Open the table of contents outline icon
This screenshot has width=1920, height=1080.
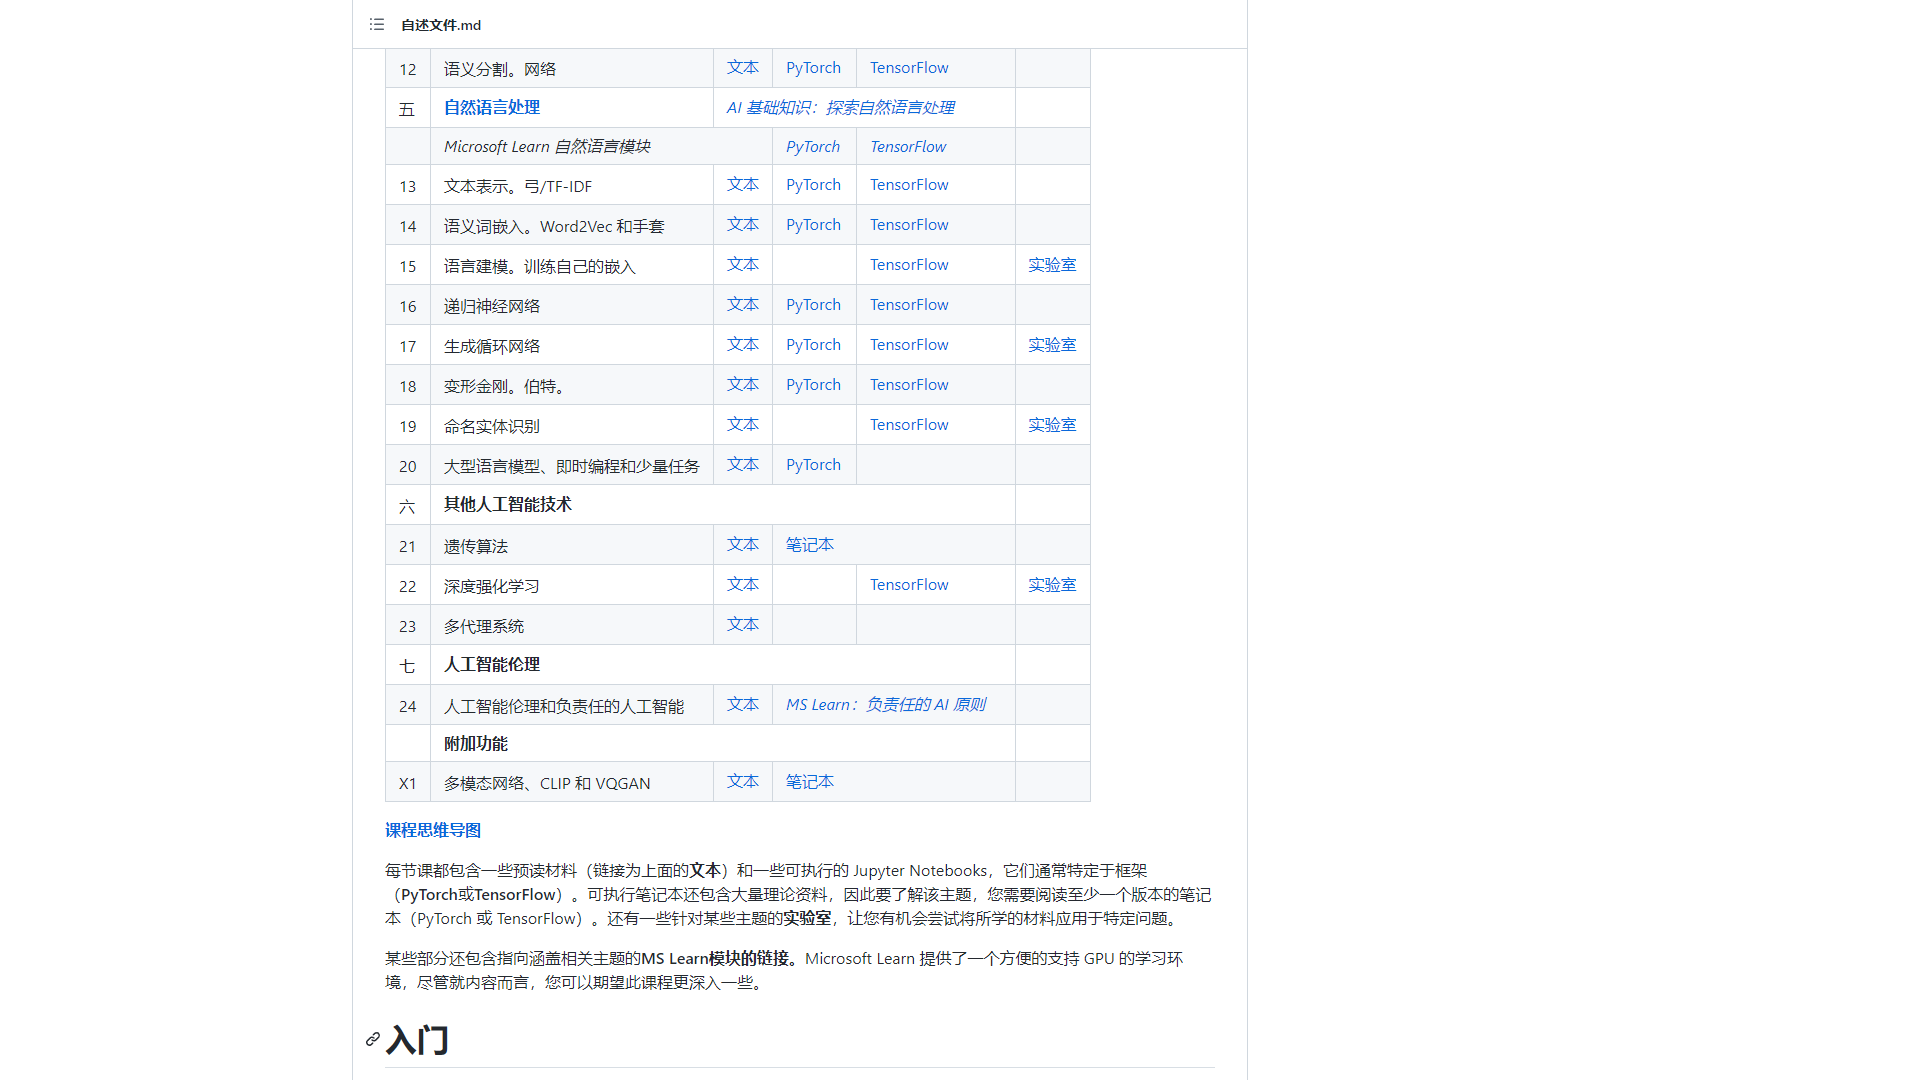pos(376,24)
